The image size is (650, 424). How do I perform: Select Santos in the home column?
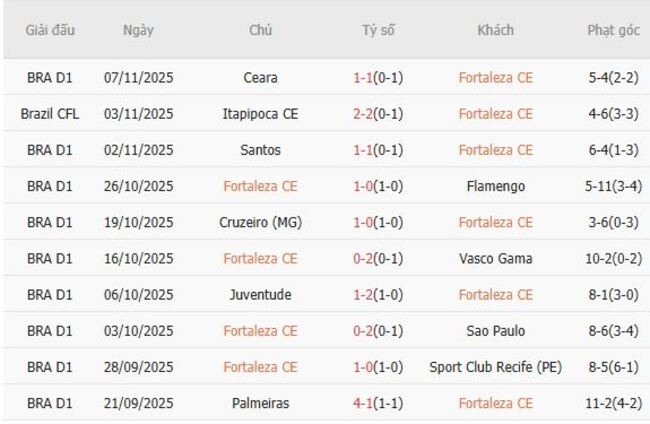[x=261, y=150]
